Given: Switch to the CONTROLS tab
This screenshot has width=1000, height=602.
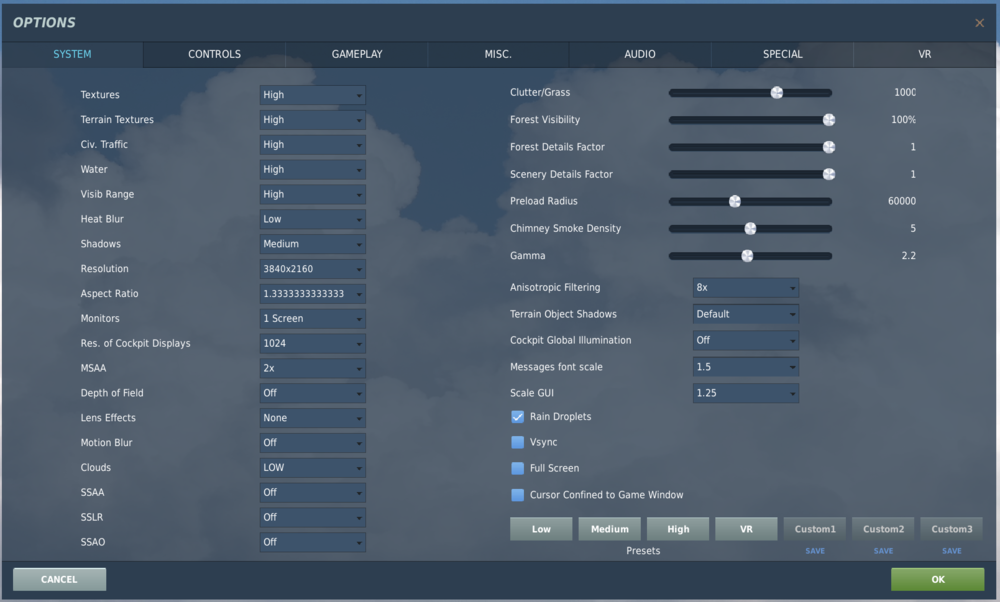Looking at the screenshot, I should click(x=214, y=54).
